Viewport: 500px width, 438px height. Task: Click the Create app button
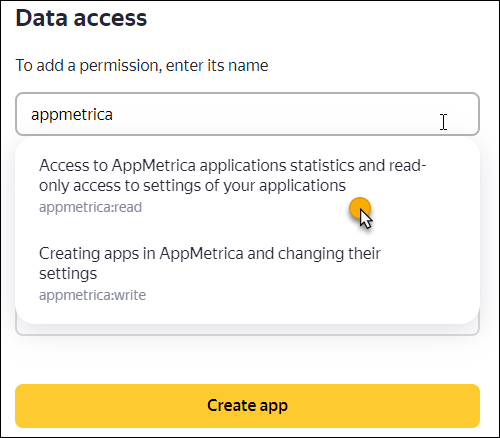pyautogui.click(x=247, y=406)
